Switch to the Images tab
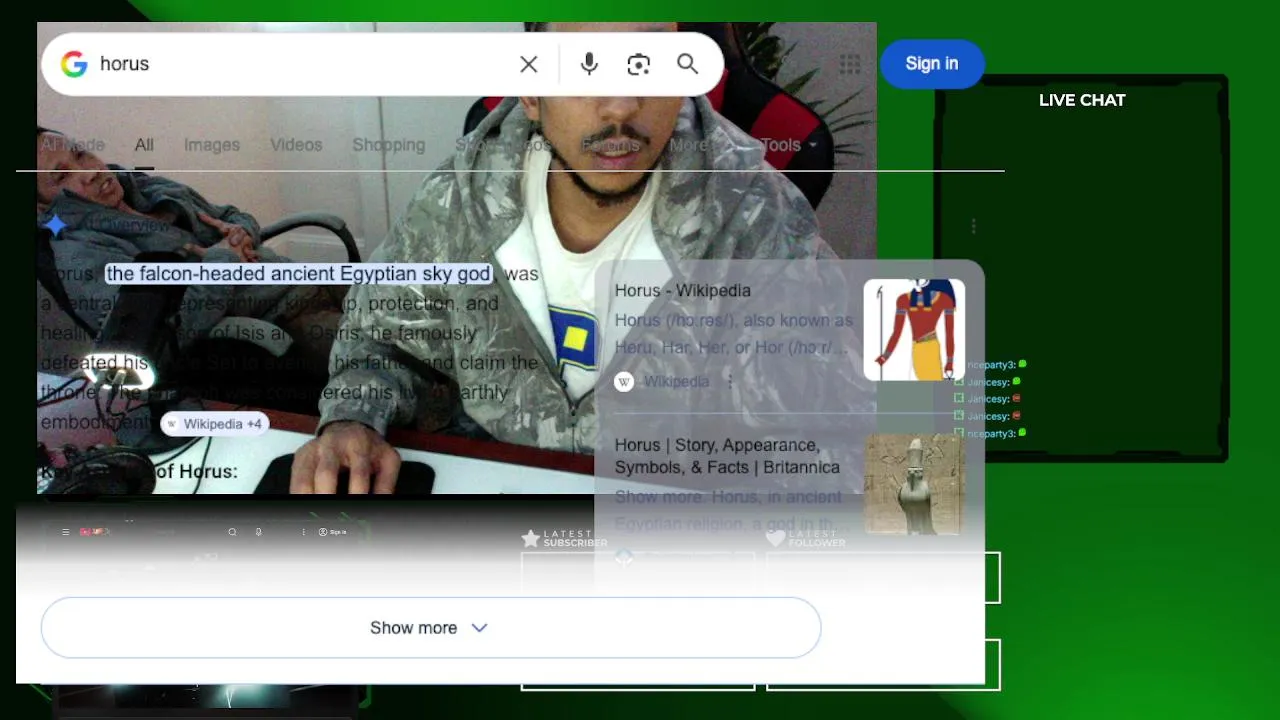Image resolution: width=1280 pixels, height=720 pixels. [x=212, y=145]
